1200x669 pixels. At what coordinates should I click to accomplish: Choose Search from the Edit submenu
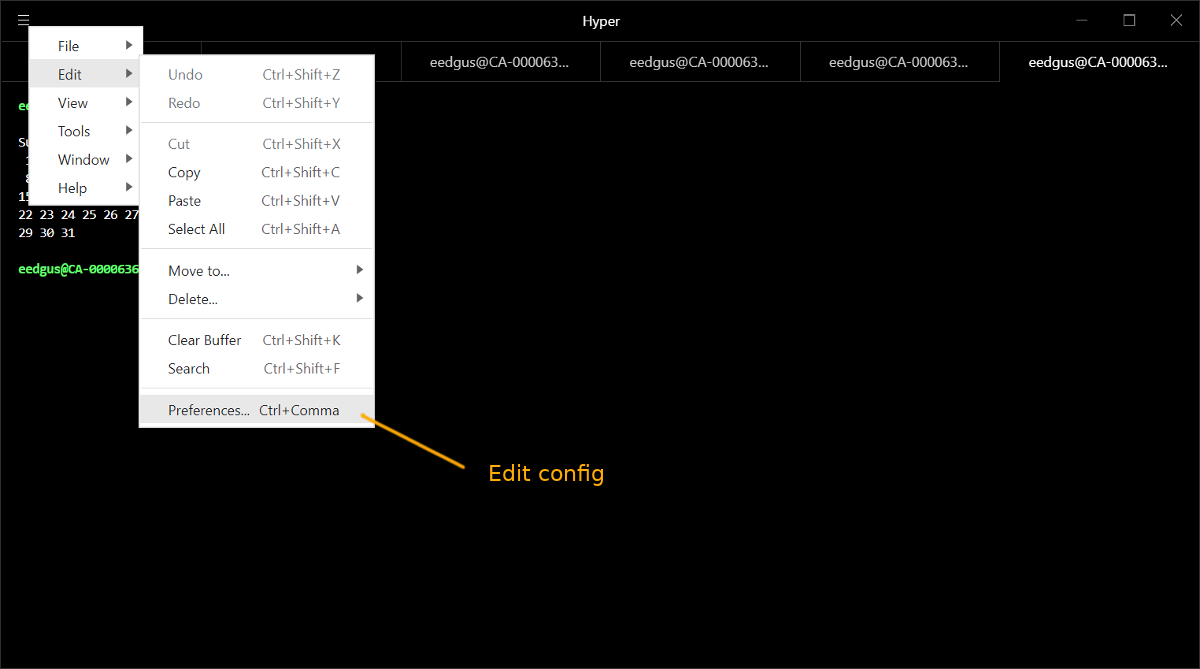pos(256,368)
